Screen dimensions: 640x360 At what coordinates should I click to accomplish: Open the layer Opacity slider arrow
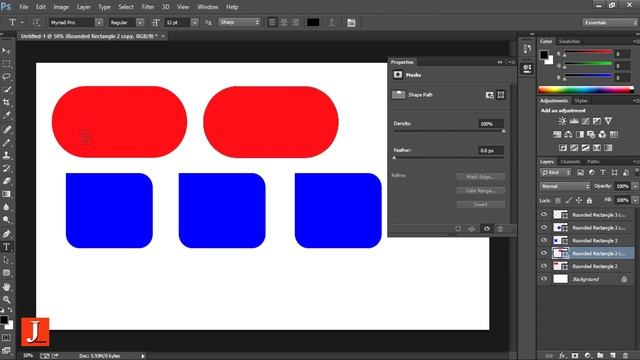[x=635, y=186]
